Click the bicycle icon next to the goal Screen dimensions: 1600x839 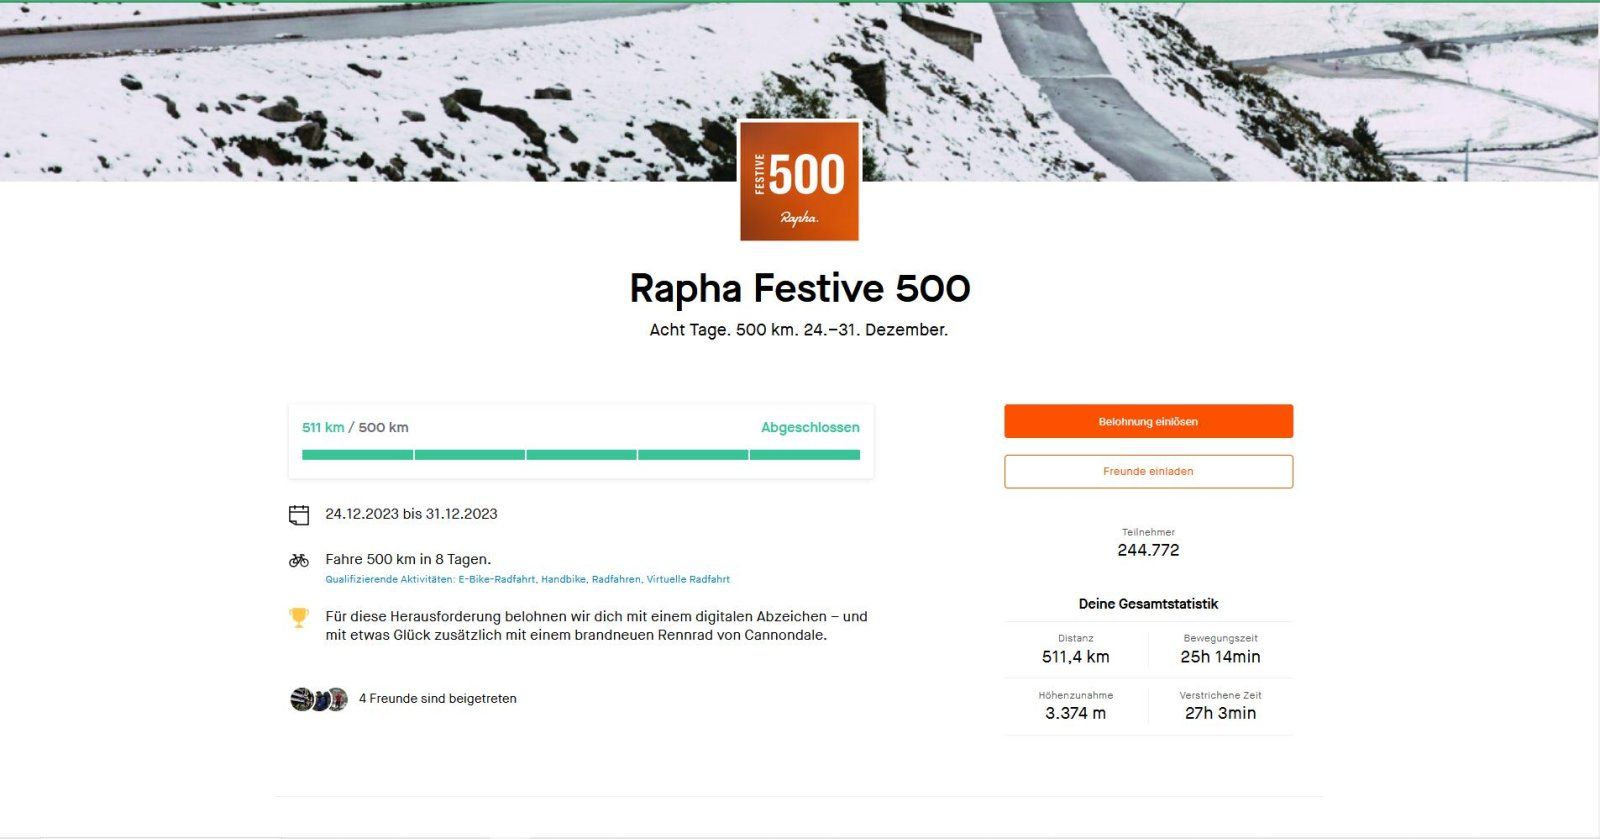point(299,560)
